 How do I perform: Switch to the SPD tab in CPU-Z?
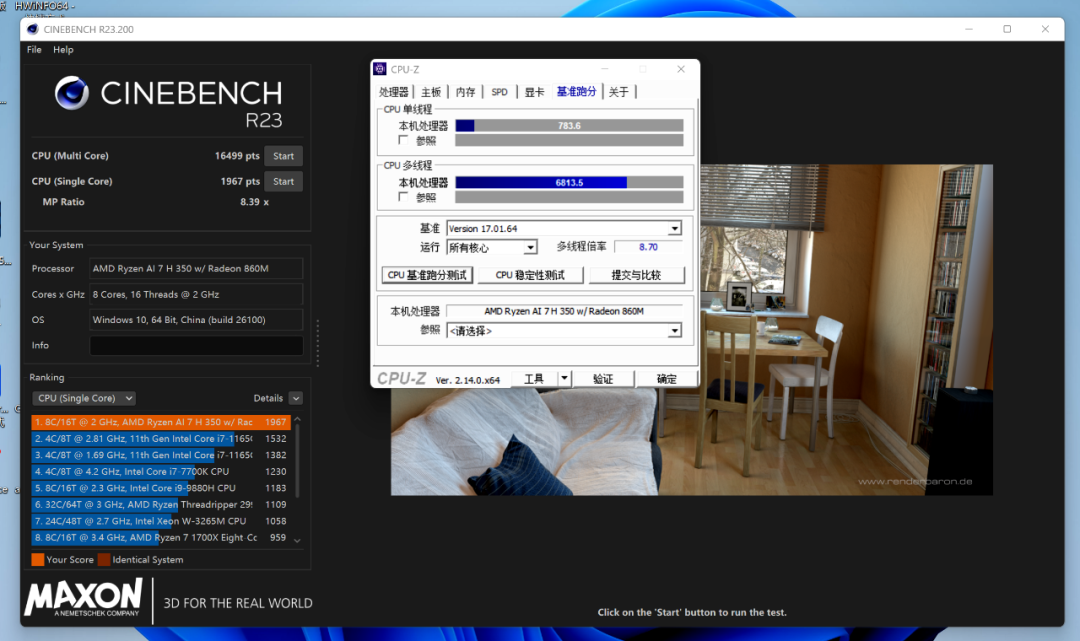coord(499,92)
